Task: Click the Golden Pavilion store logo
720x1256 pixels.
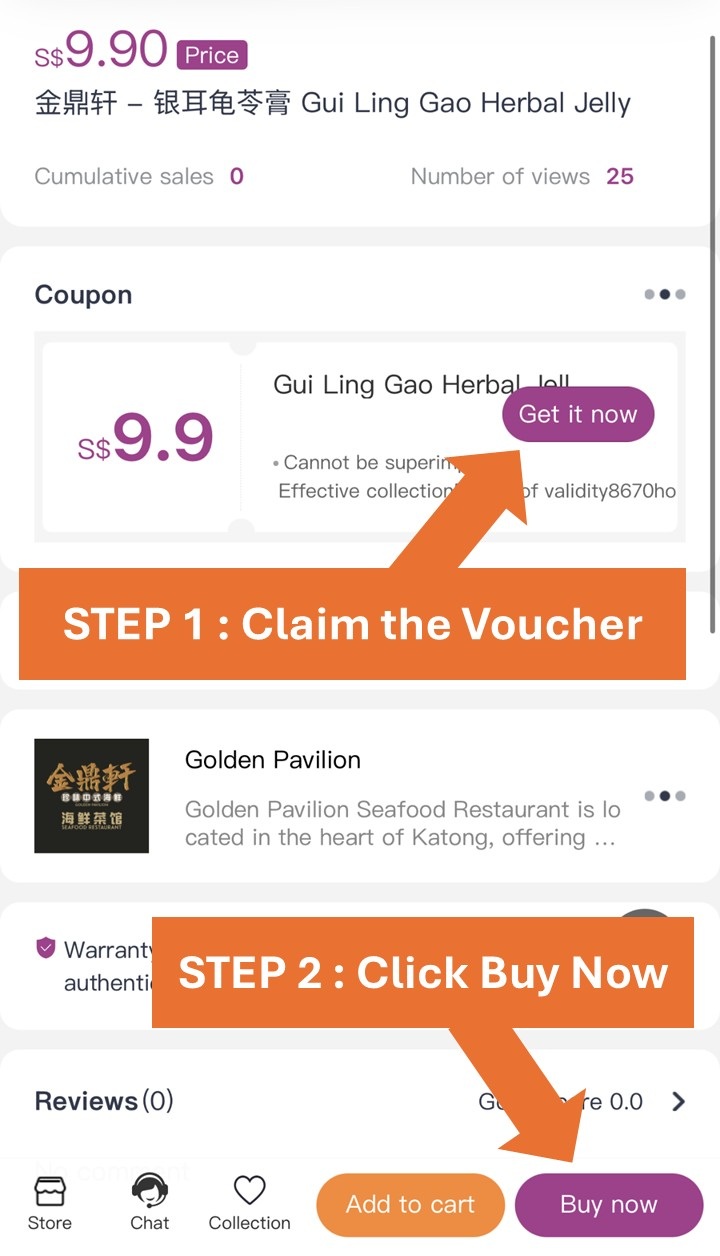Action: [92, 796]
